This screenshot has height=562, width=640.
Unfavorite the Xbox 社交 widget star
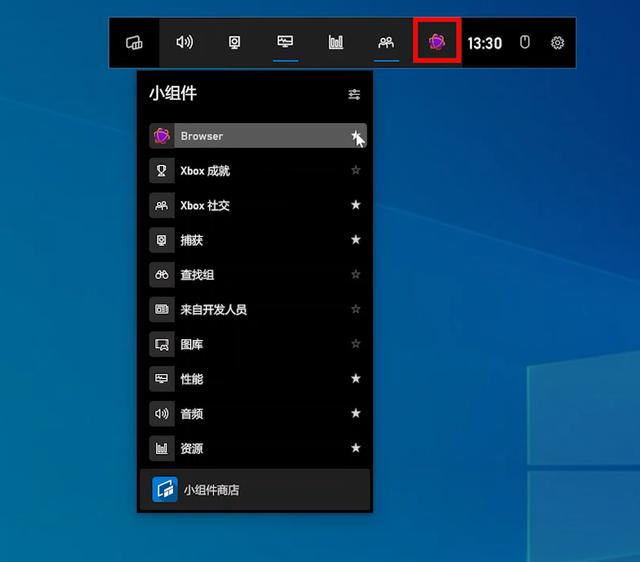[x=356, y=204]
